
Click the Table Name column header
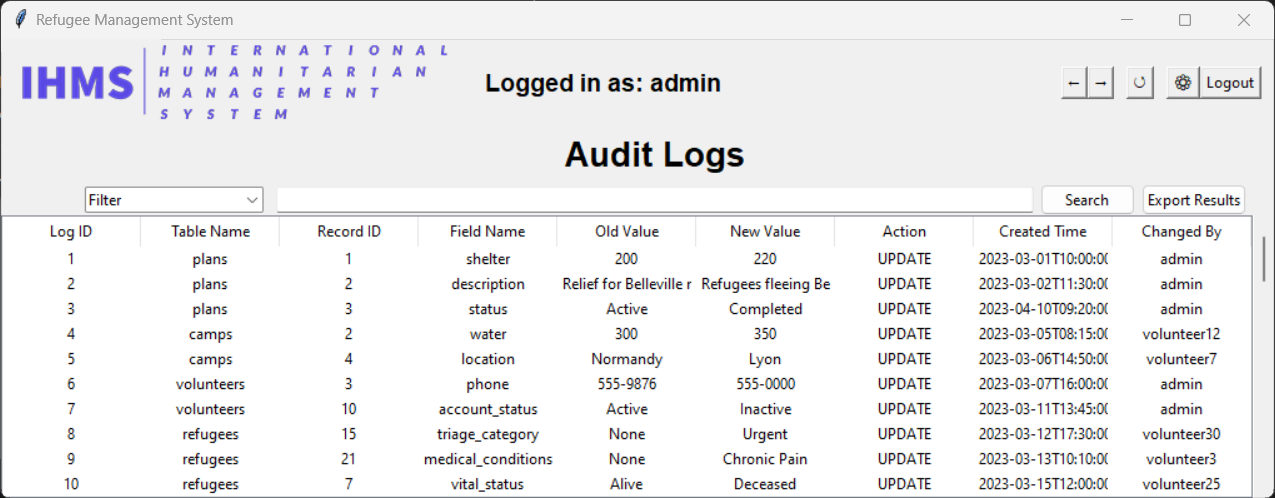(210, 231)
